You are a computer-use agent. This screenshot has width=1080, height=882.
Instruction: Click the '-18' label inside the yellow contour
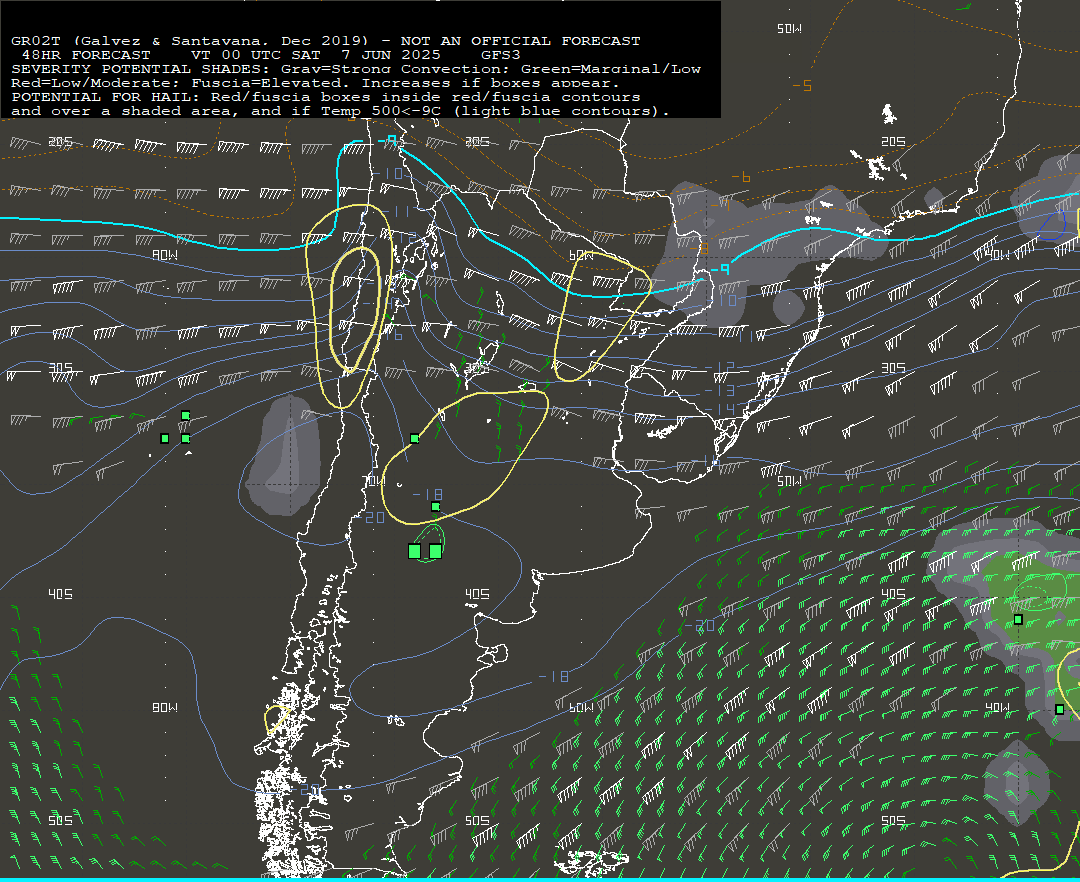(x=428, y=494)
